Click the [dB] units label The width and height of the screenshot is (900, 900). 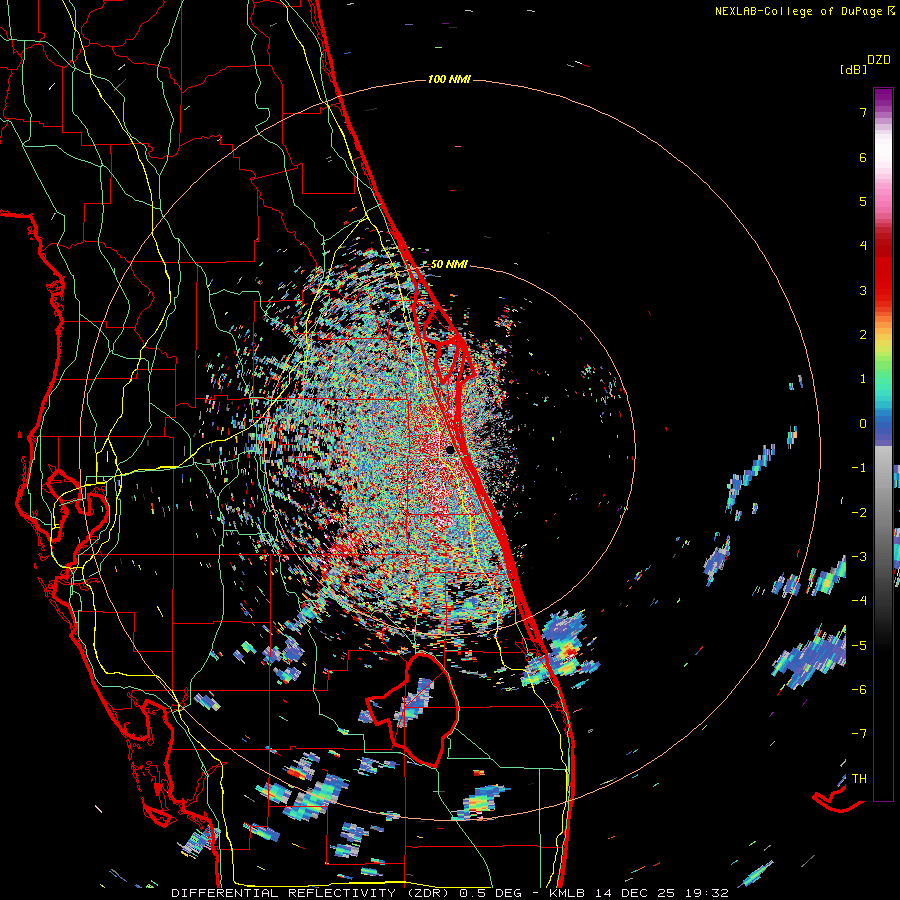click(x=853, y=70)
